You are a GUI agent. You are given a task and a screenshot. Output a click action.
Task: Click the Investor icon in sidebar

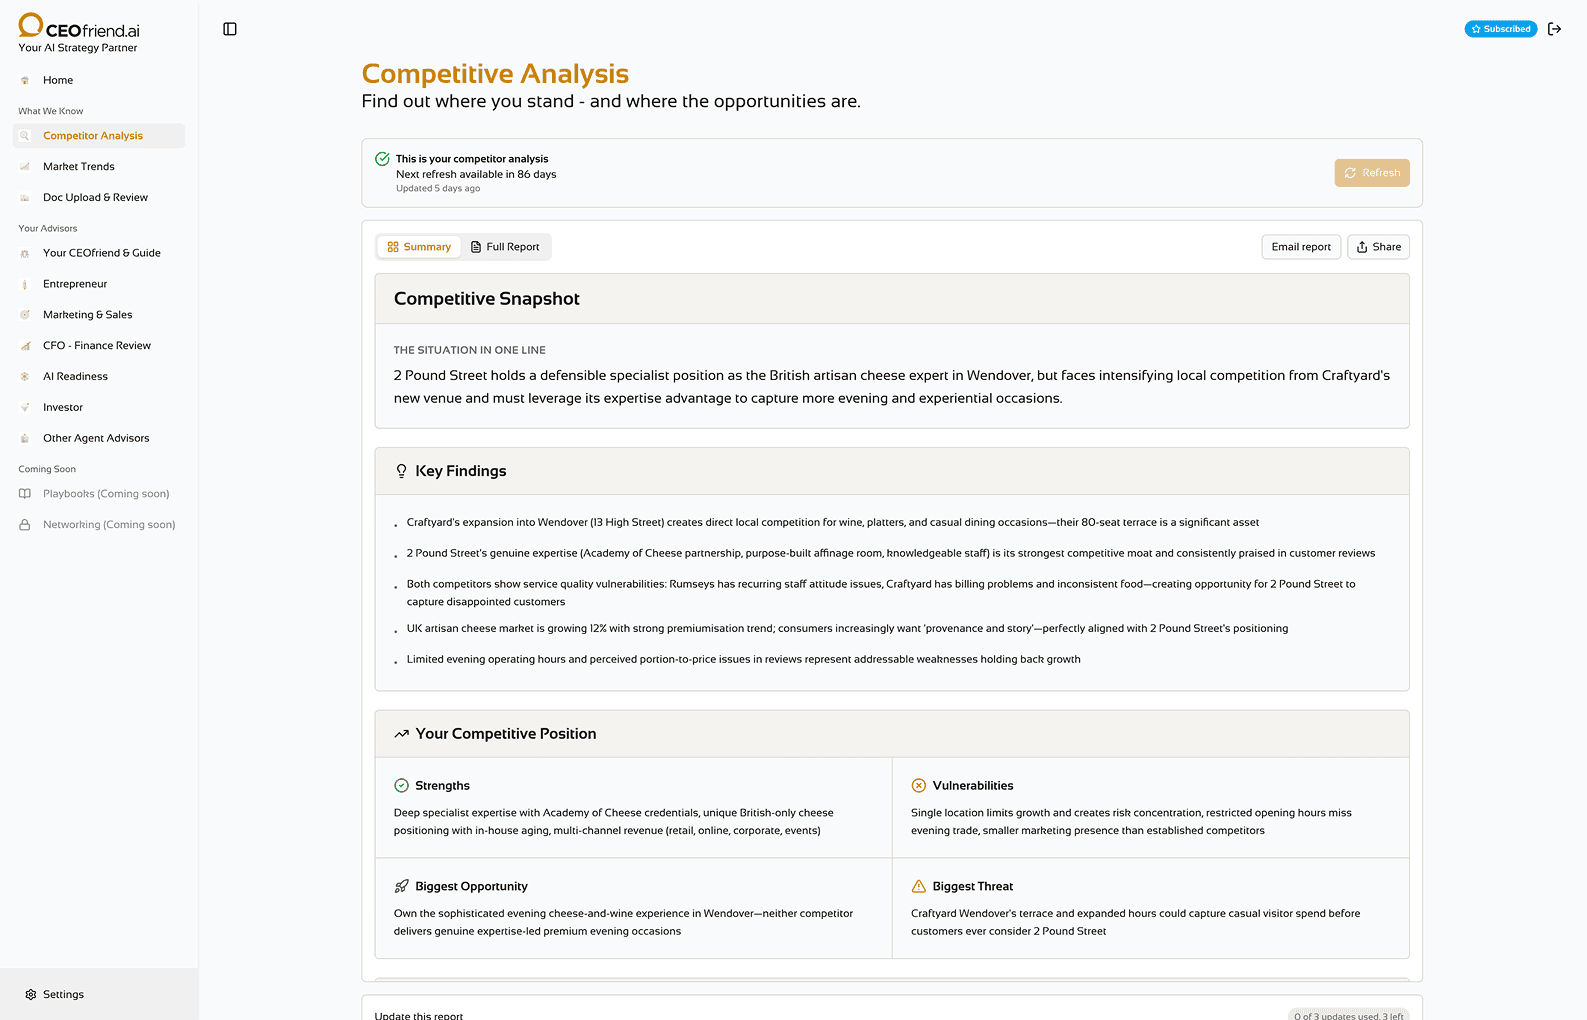click(x=25, y=408)
